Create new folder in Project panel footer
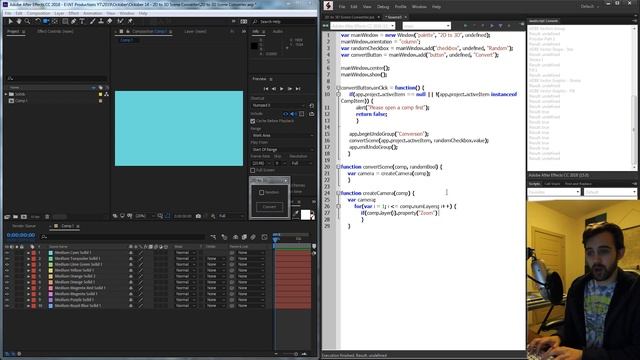This screenshot has width=640, height=360. point(16,217)
